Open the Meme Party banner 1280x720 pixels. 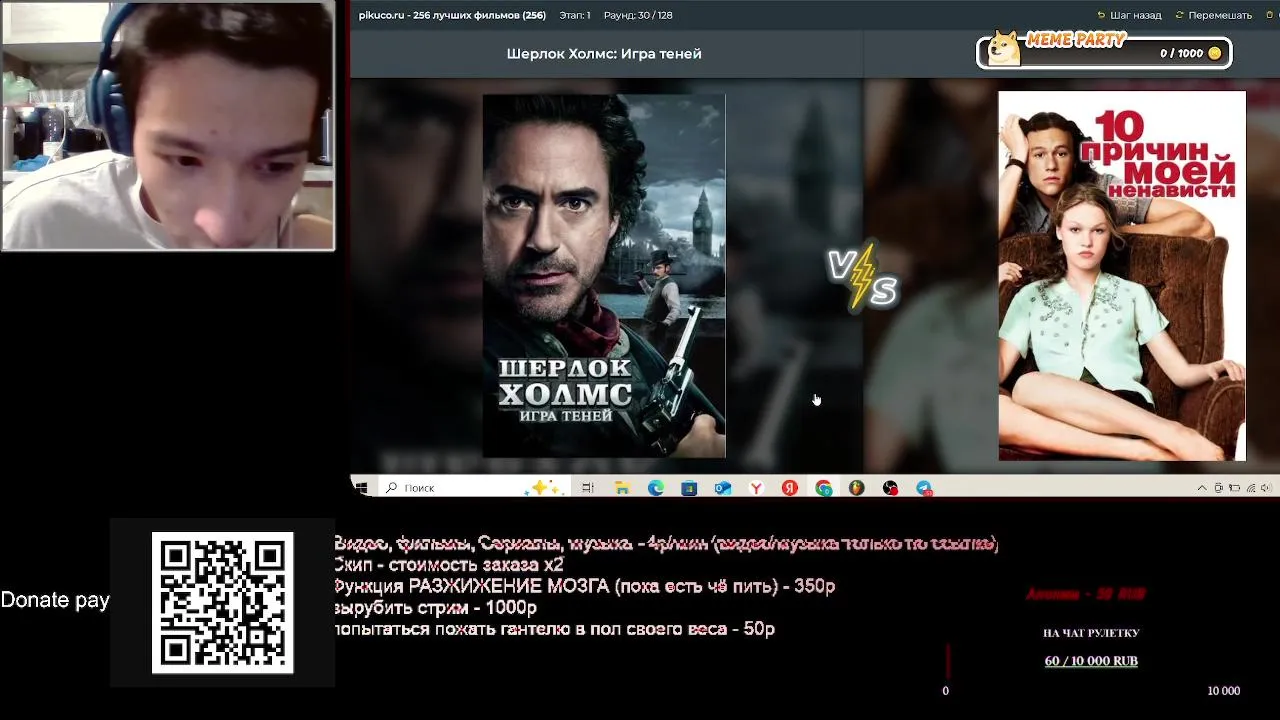[x=1104, y=50]
